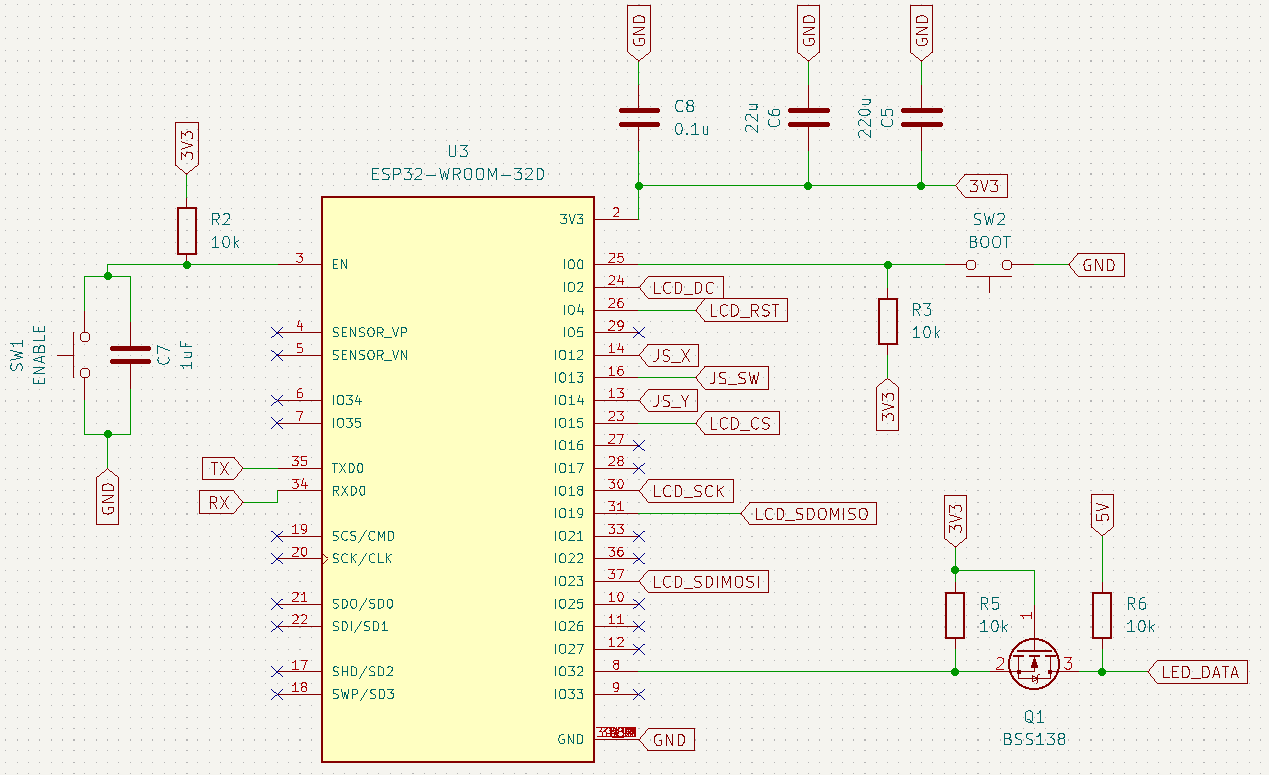Image resolution: width=1269 pixels, height=775 pixels.
Task: Click the GND flag below SW1
Action: pyautogui.click(x=108, y=497)
